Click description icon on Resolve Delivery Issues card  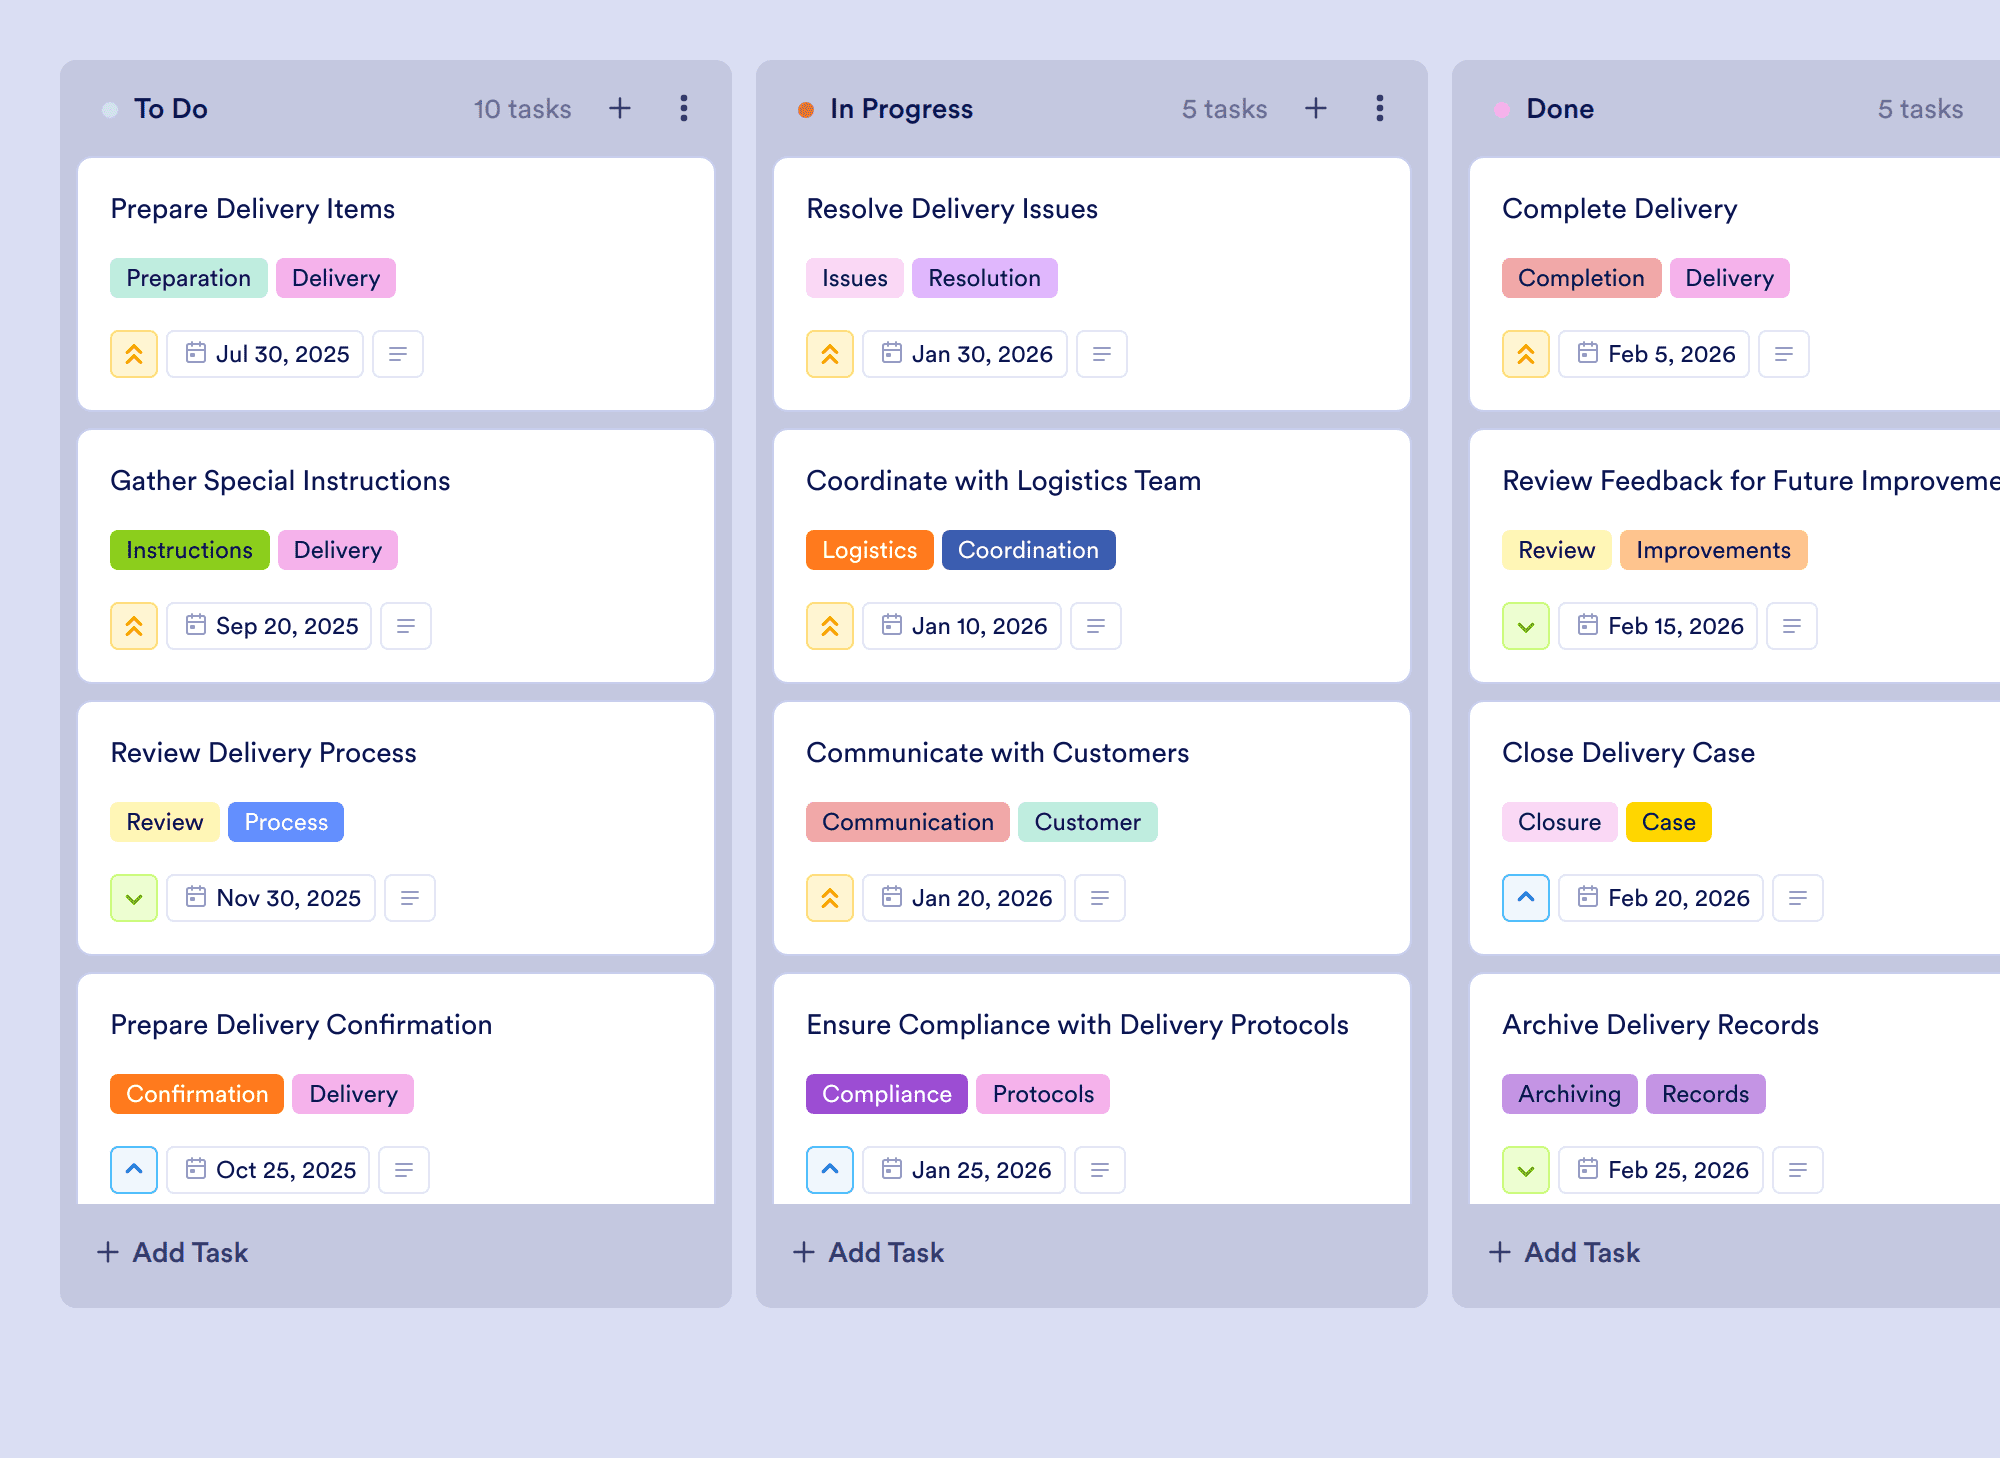1102,354
